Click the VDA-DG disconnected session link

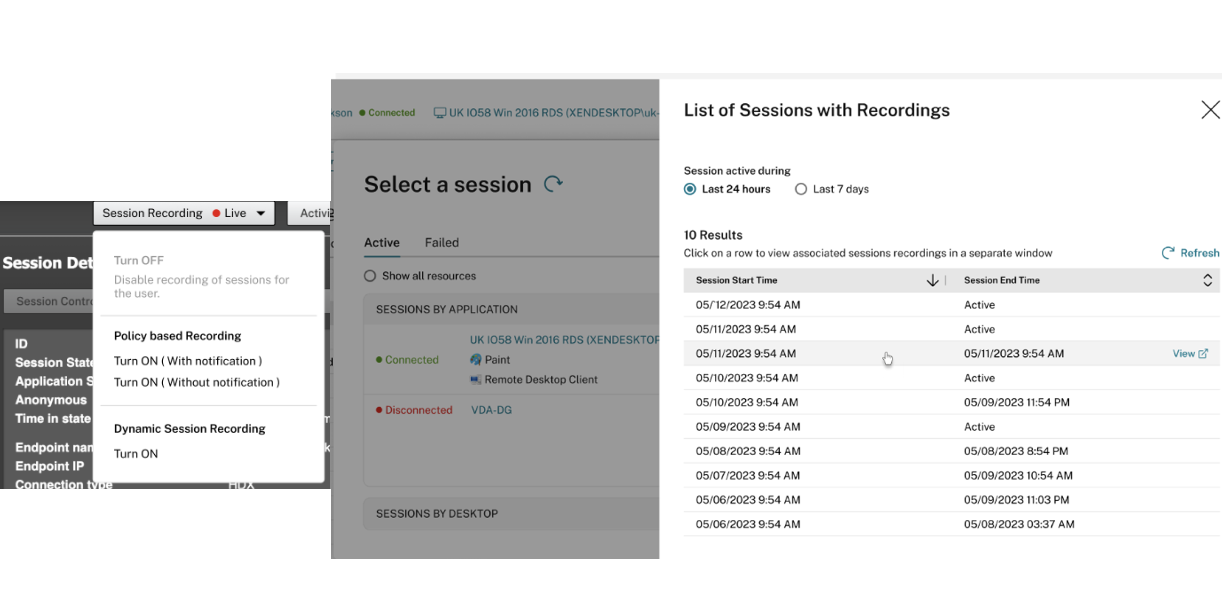coord(491,410)
